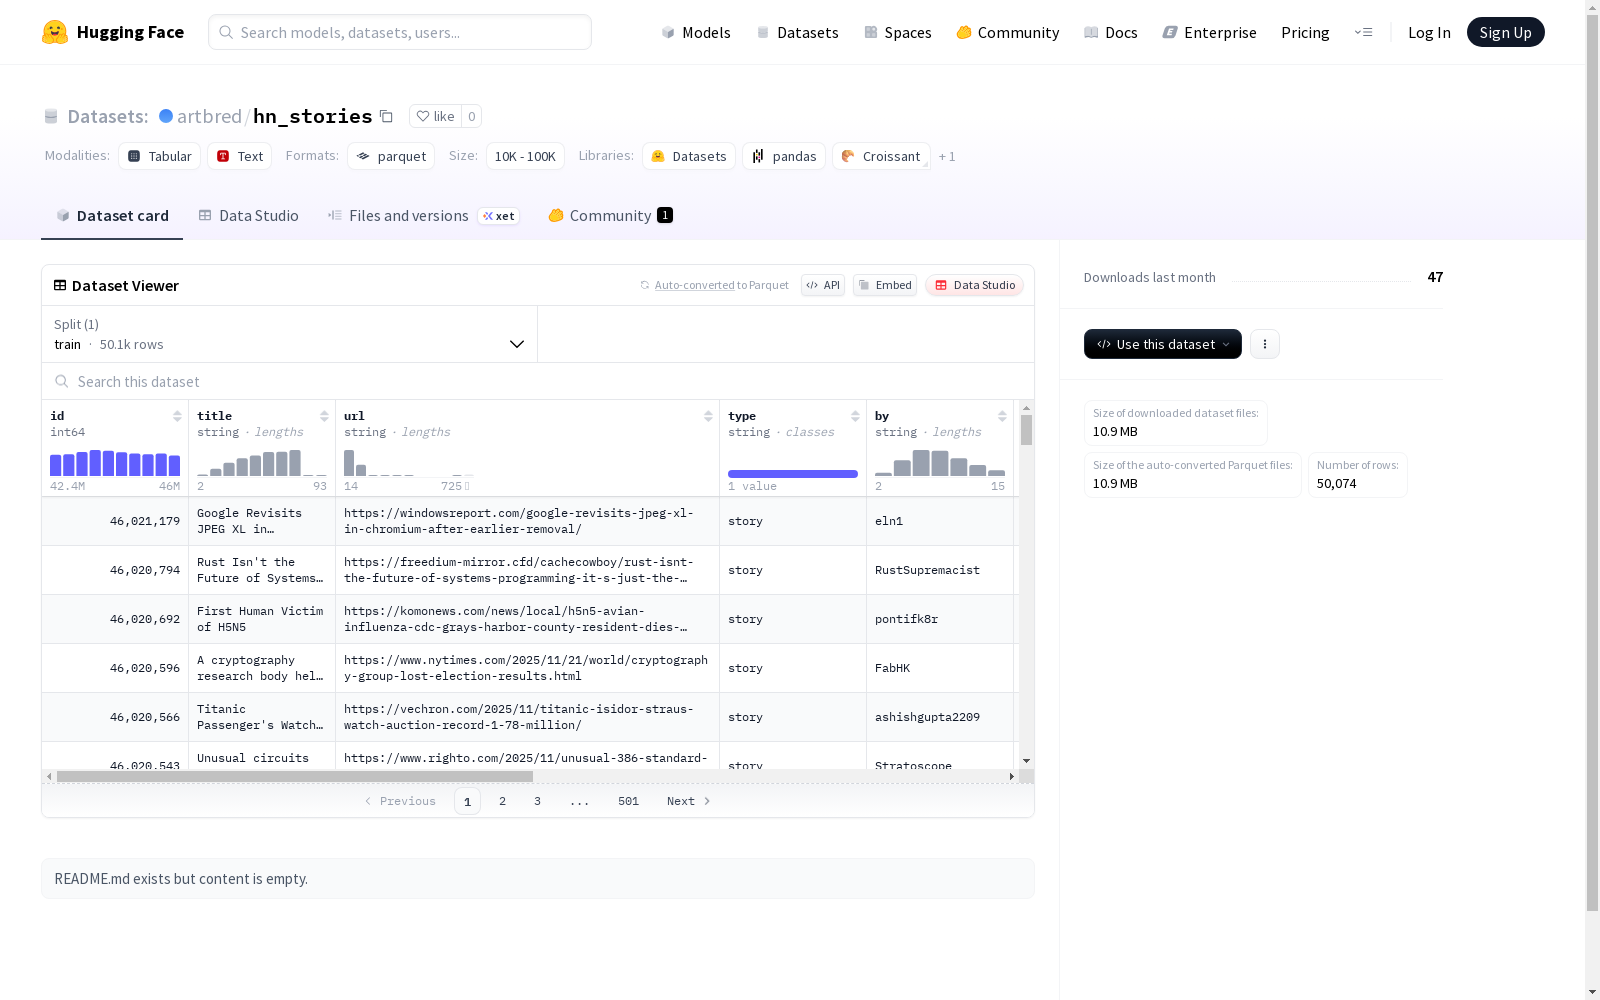Click the type classes bar

[793, 474]
